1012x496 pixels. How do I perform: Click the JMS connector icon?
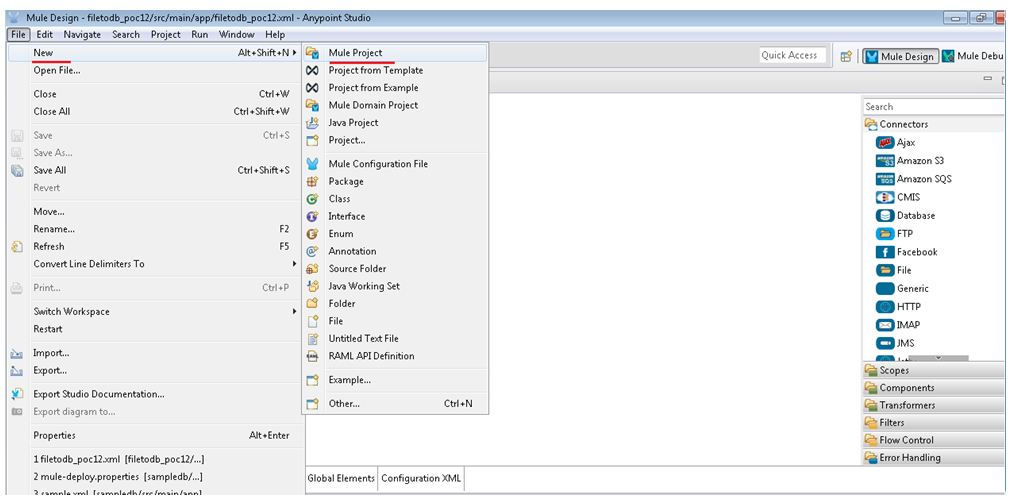[x=885, y=343]
